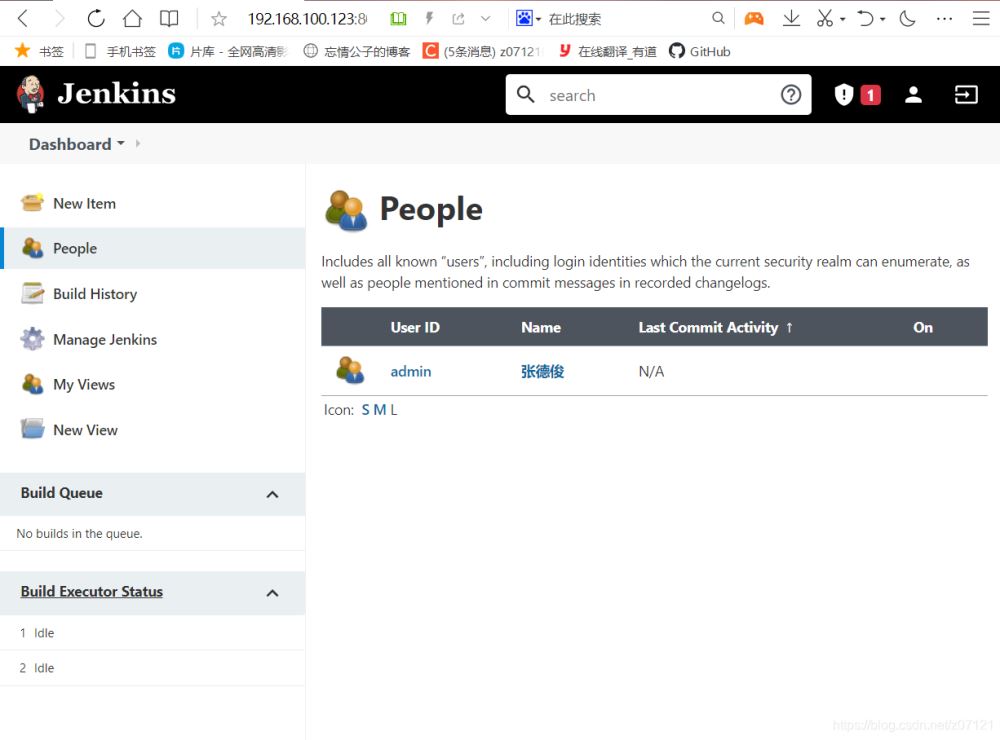The image size is (1000, 740).
Task: Click the browser forward arrow
Action: [x=59, y=18]
